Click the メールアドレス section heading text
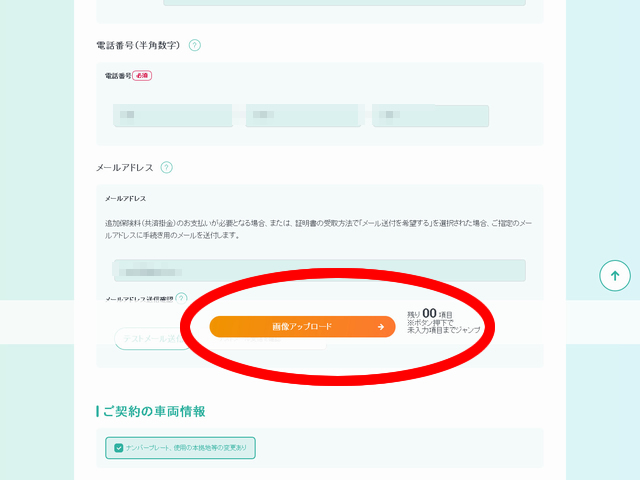 [124, 168]
